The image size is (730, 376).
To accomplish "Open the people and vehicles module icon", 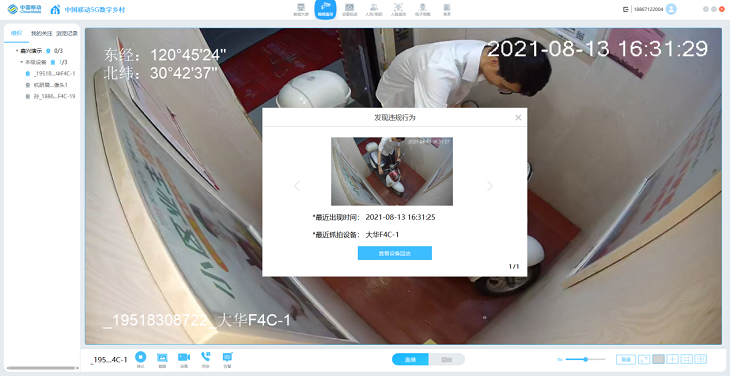I will coord(374,9).
